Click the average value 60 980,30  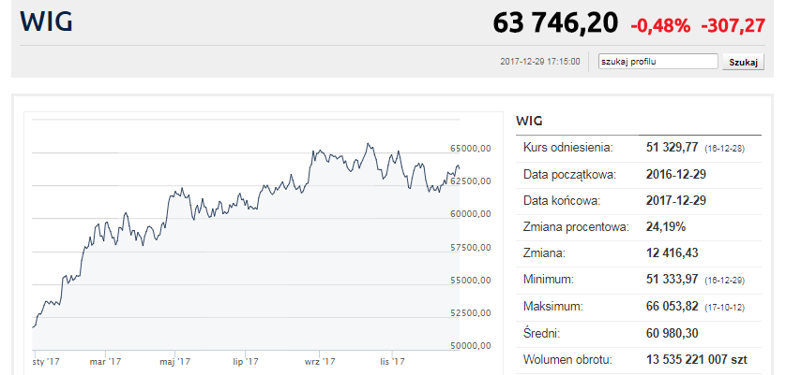point(672,333)
